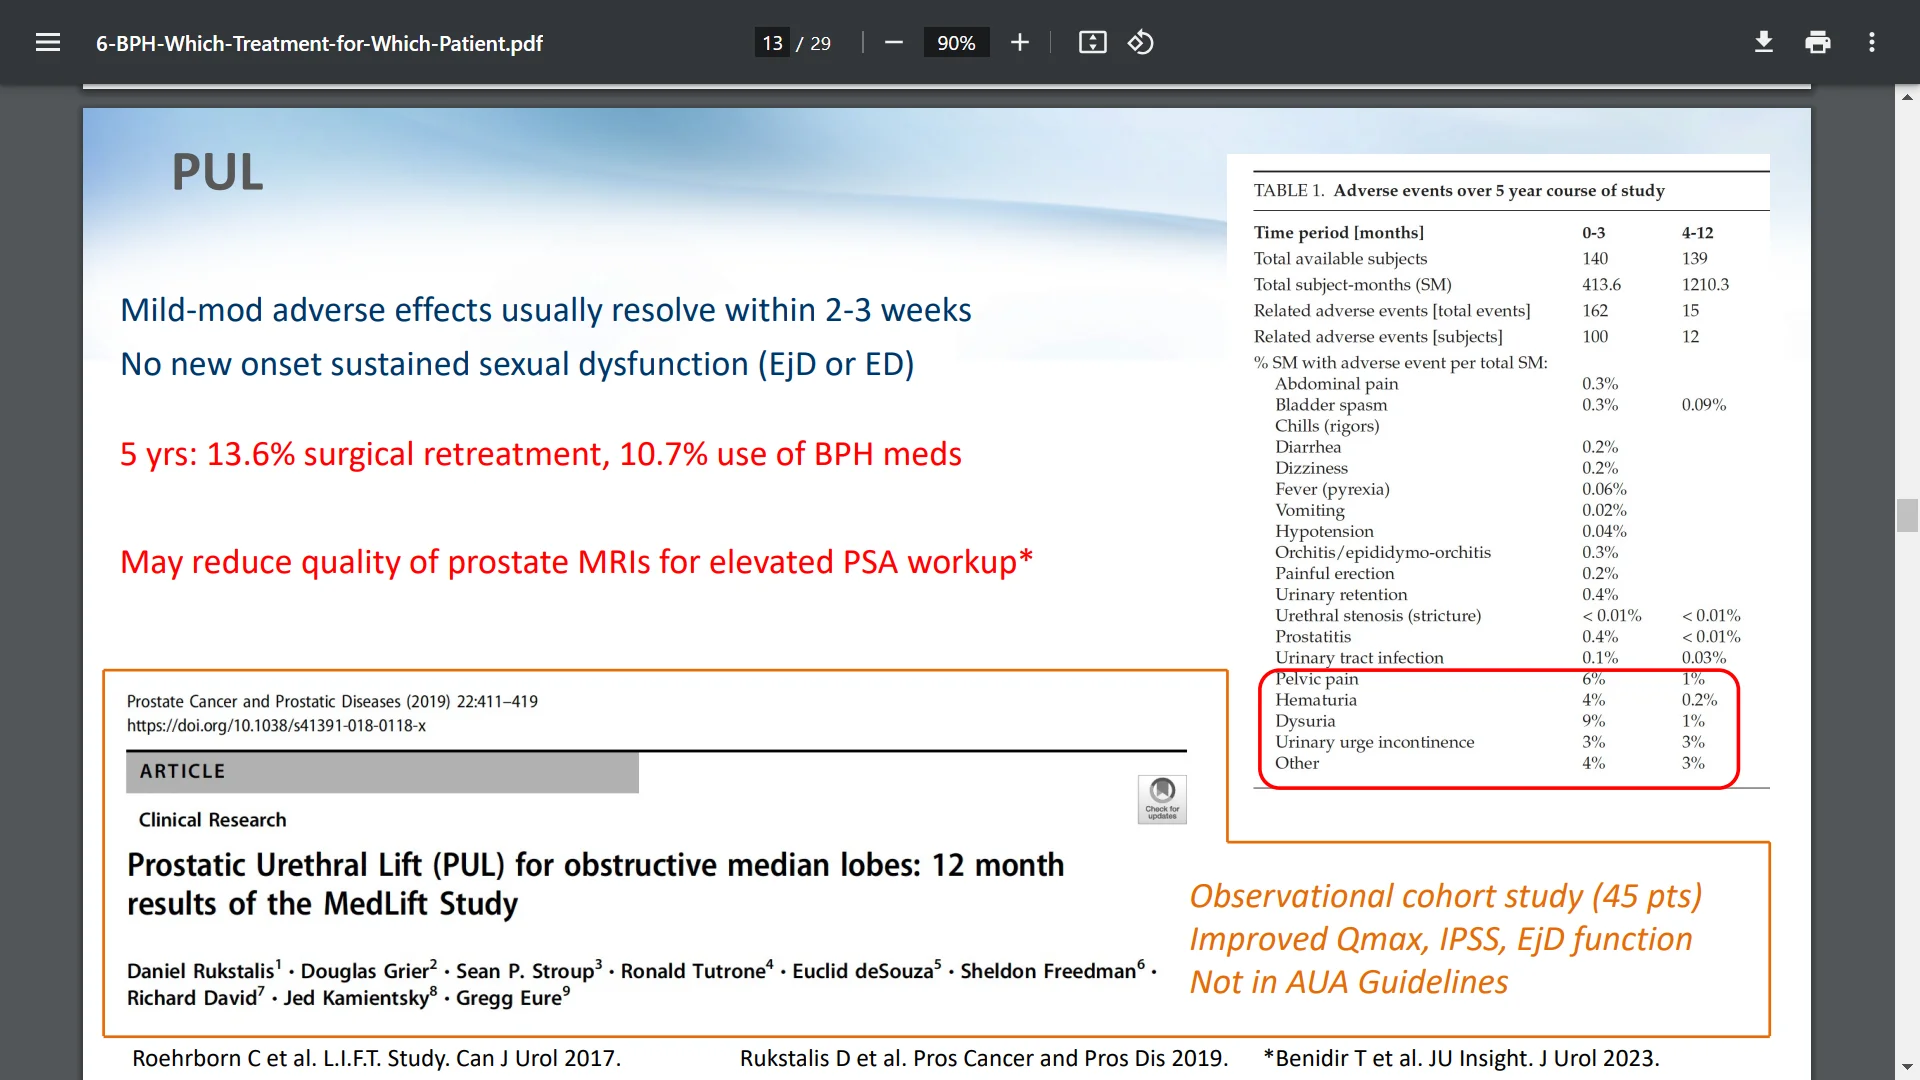
Task: Click the 'Improved Qmax, IPSS, EjD function' line
Action: tap(1441, 939)
